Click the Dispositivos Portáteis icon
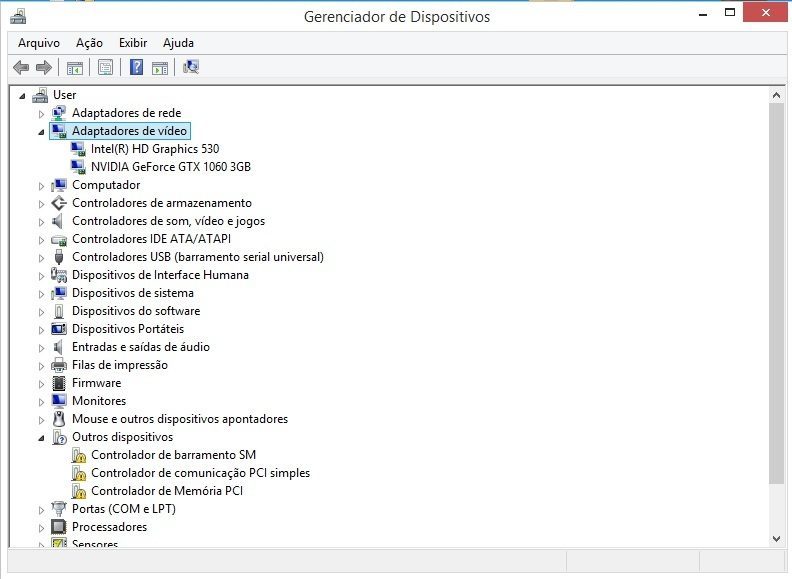Image resolution: width=792 pixels, height=579 pixels. point(59,329)
